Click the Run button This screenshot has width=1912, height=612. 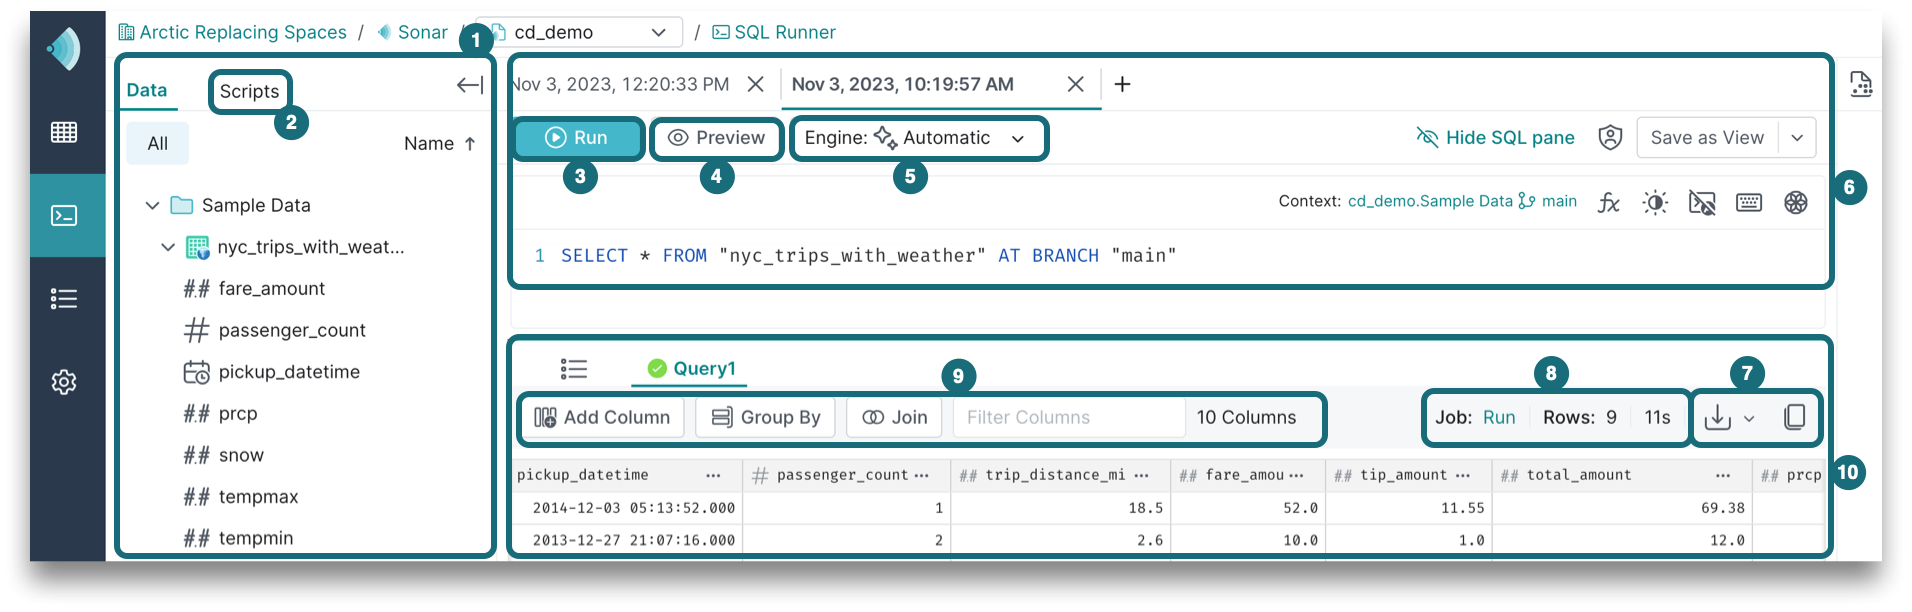coord(577,138)
